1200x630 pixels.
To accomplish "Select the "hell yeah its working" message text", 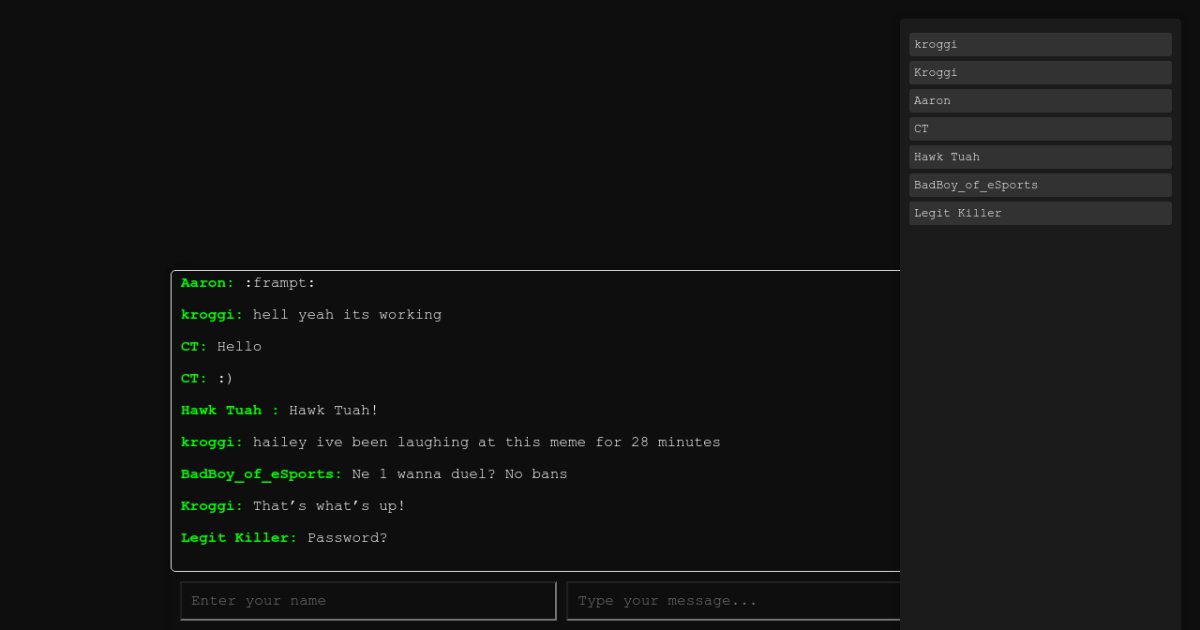I will coord(347,315).
